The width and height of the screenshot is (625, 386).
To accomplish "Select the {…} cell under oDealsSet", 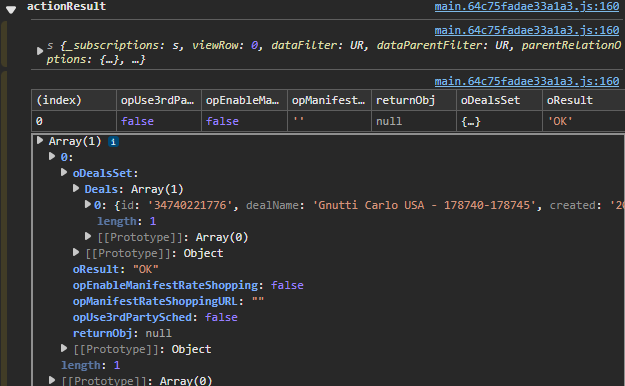I will point(499,121).
